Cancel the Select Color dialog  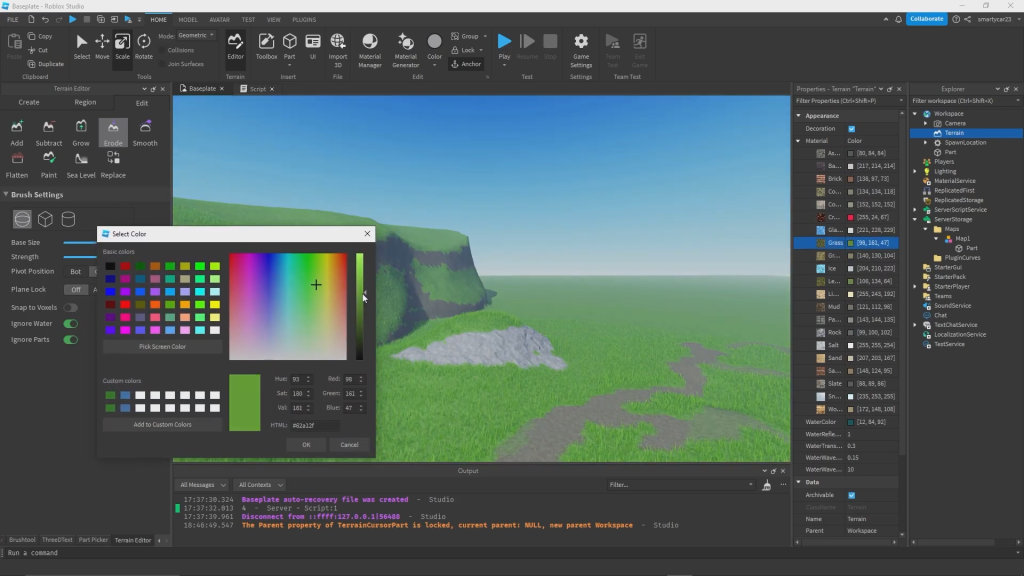point(349,445)
